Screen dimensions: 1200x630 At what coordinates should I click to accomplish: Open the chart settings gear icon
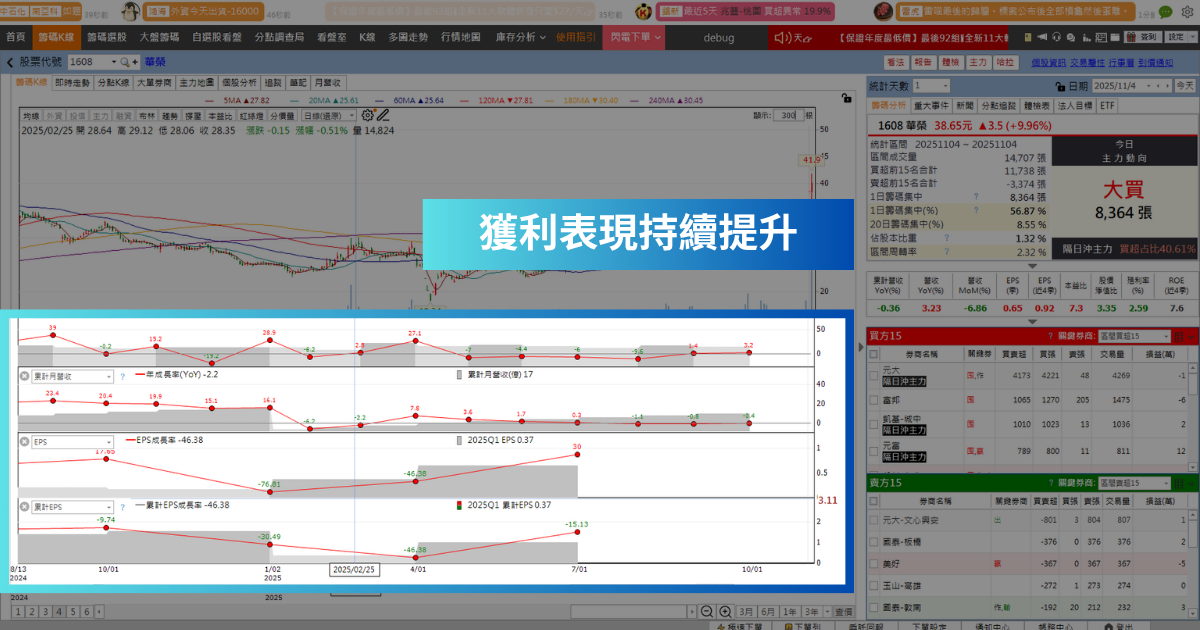coord(367,115)
